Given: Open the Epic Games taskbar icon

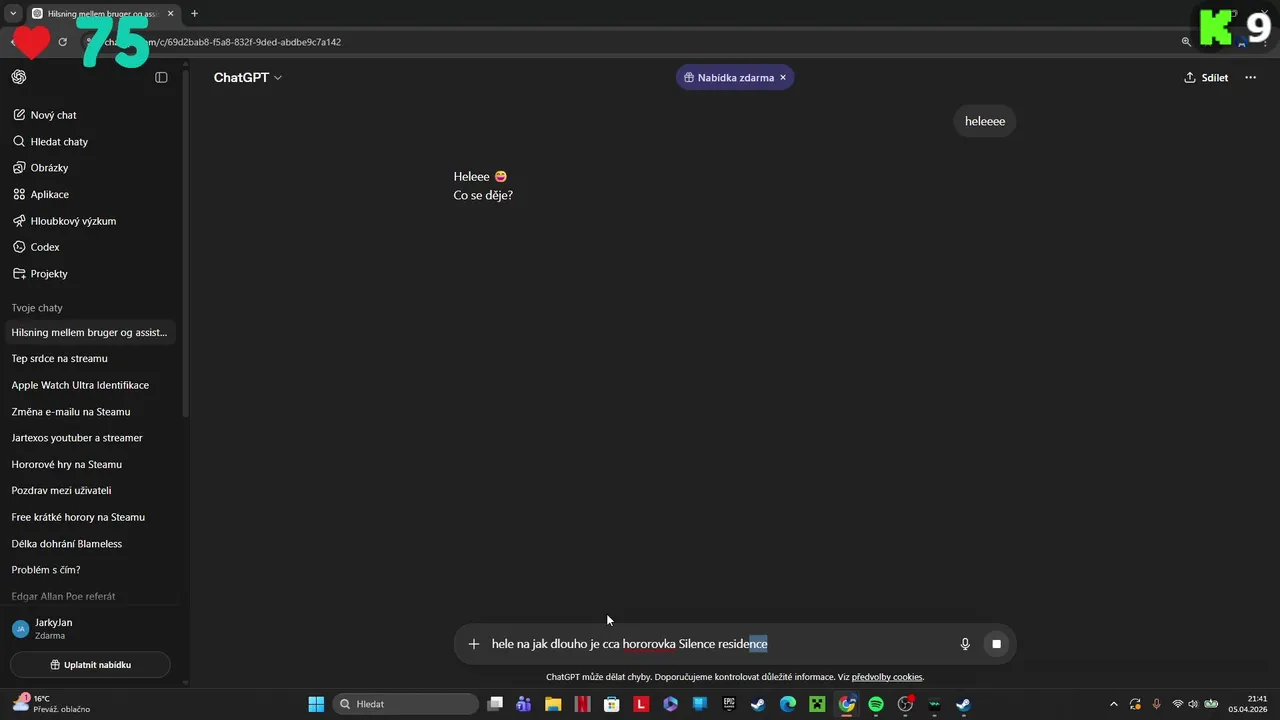Looking at the screenshot, I should point(729,704).
